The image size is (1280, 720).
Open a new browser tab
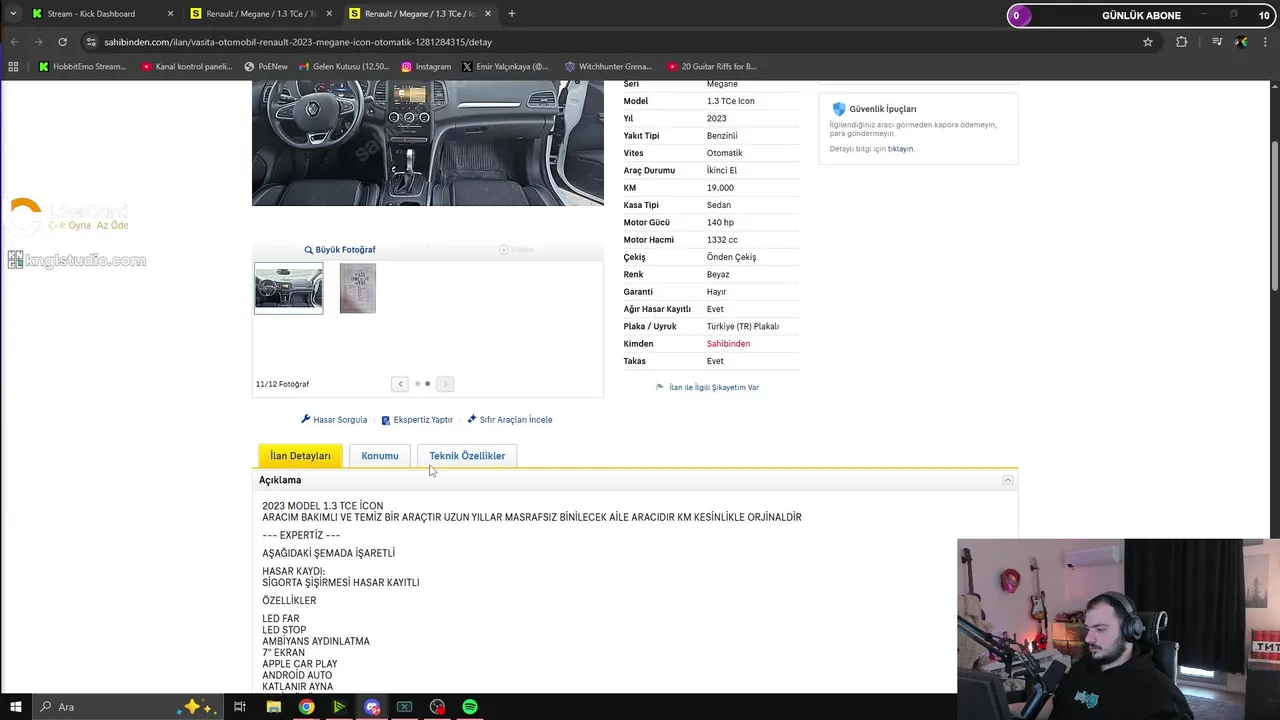[x=512, y=14]
